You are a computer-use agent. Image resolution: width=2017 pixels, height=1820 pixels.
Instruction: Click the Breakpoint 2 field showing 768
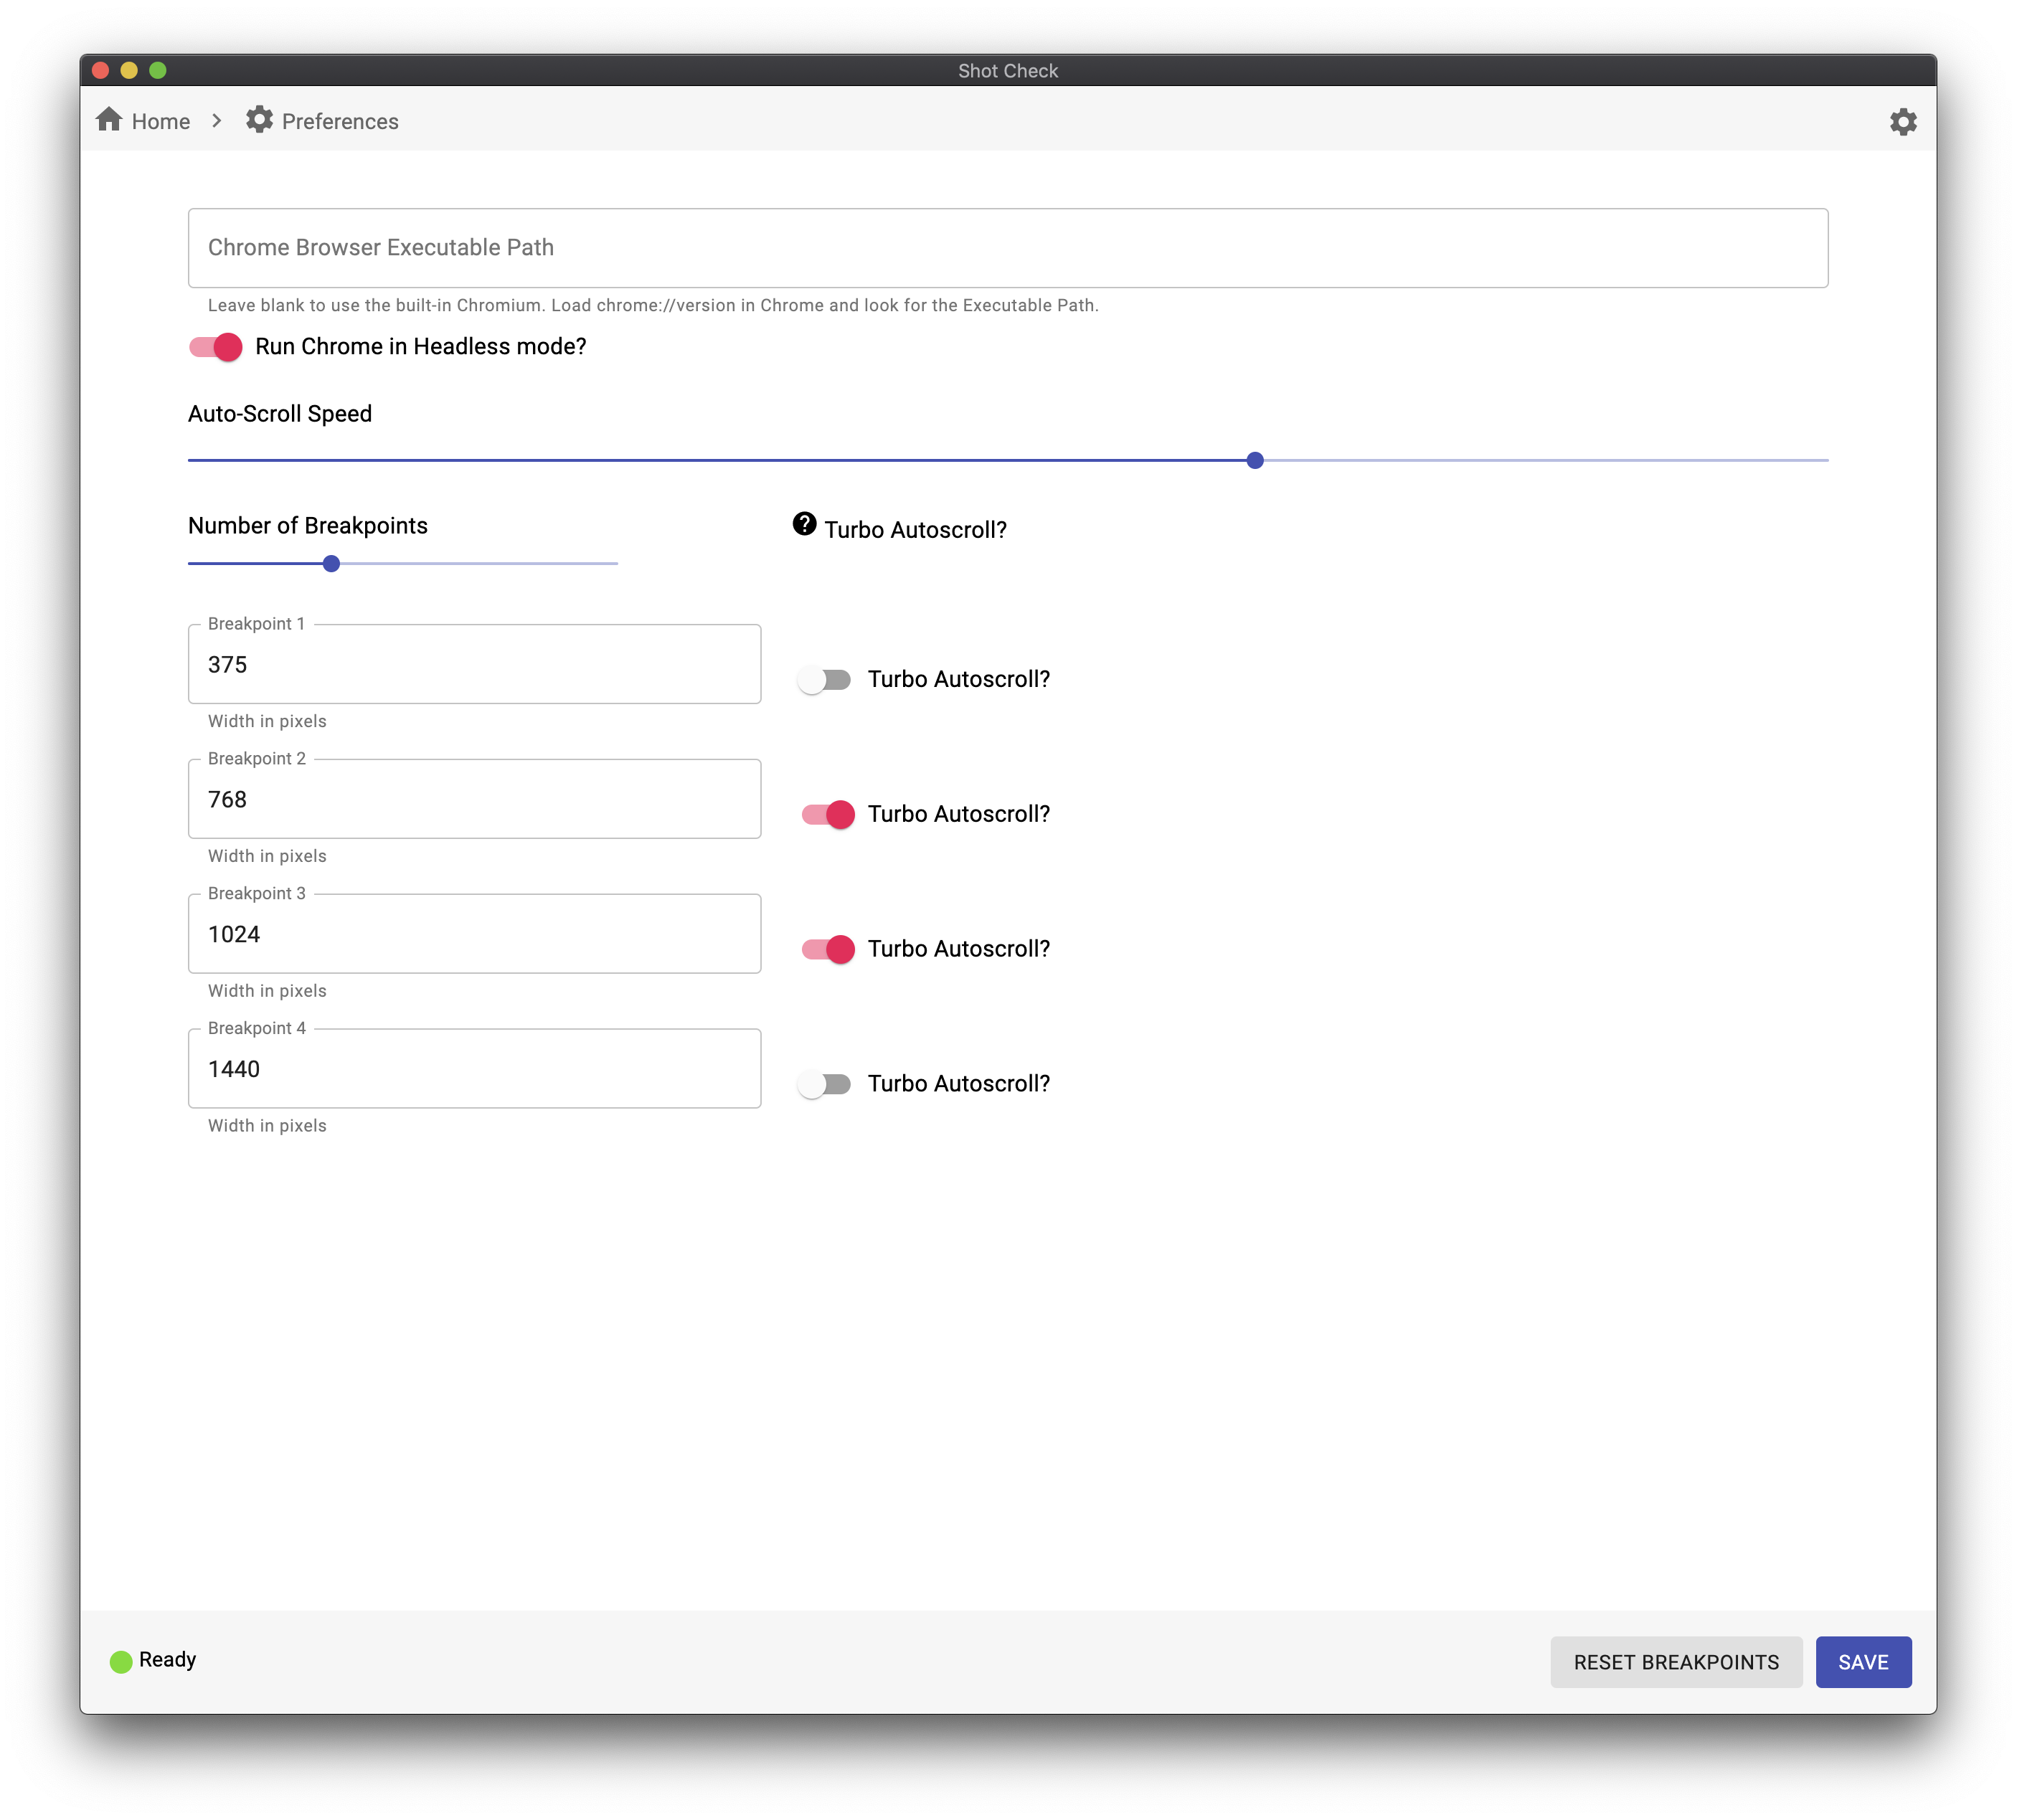click(474, 800)
